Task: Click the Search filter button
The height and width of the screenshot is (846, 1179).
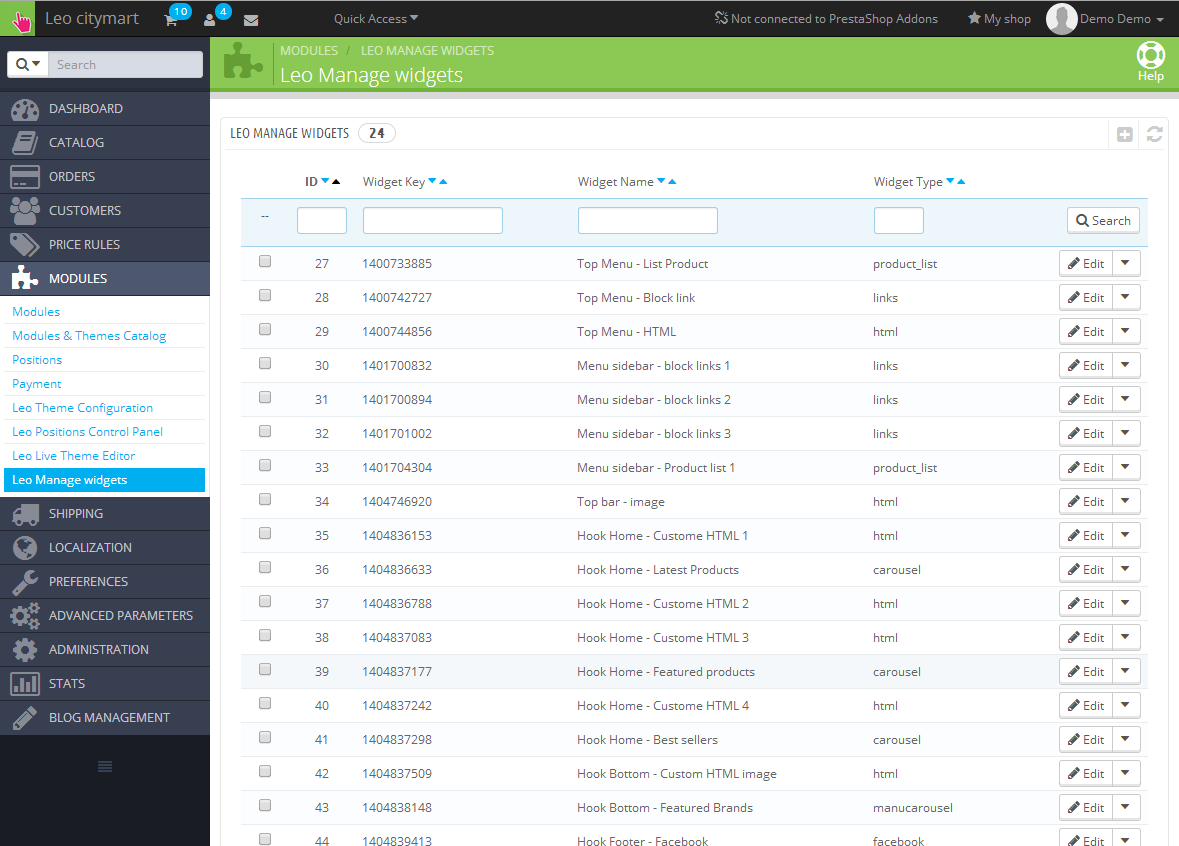Action: [x=1103, y=221]
